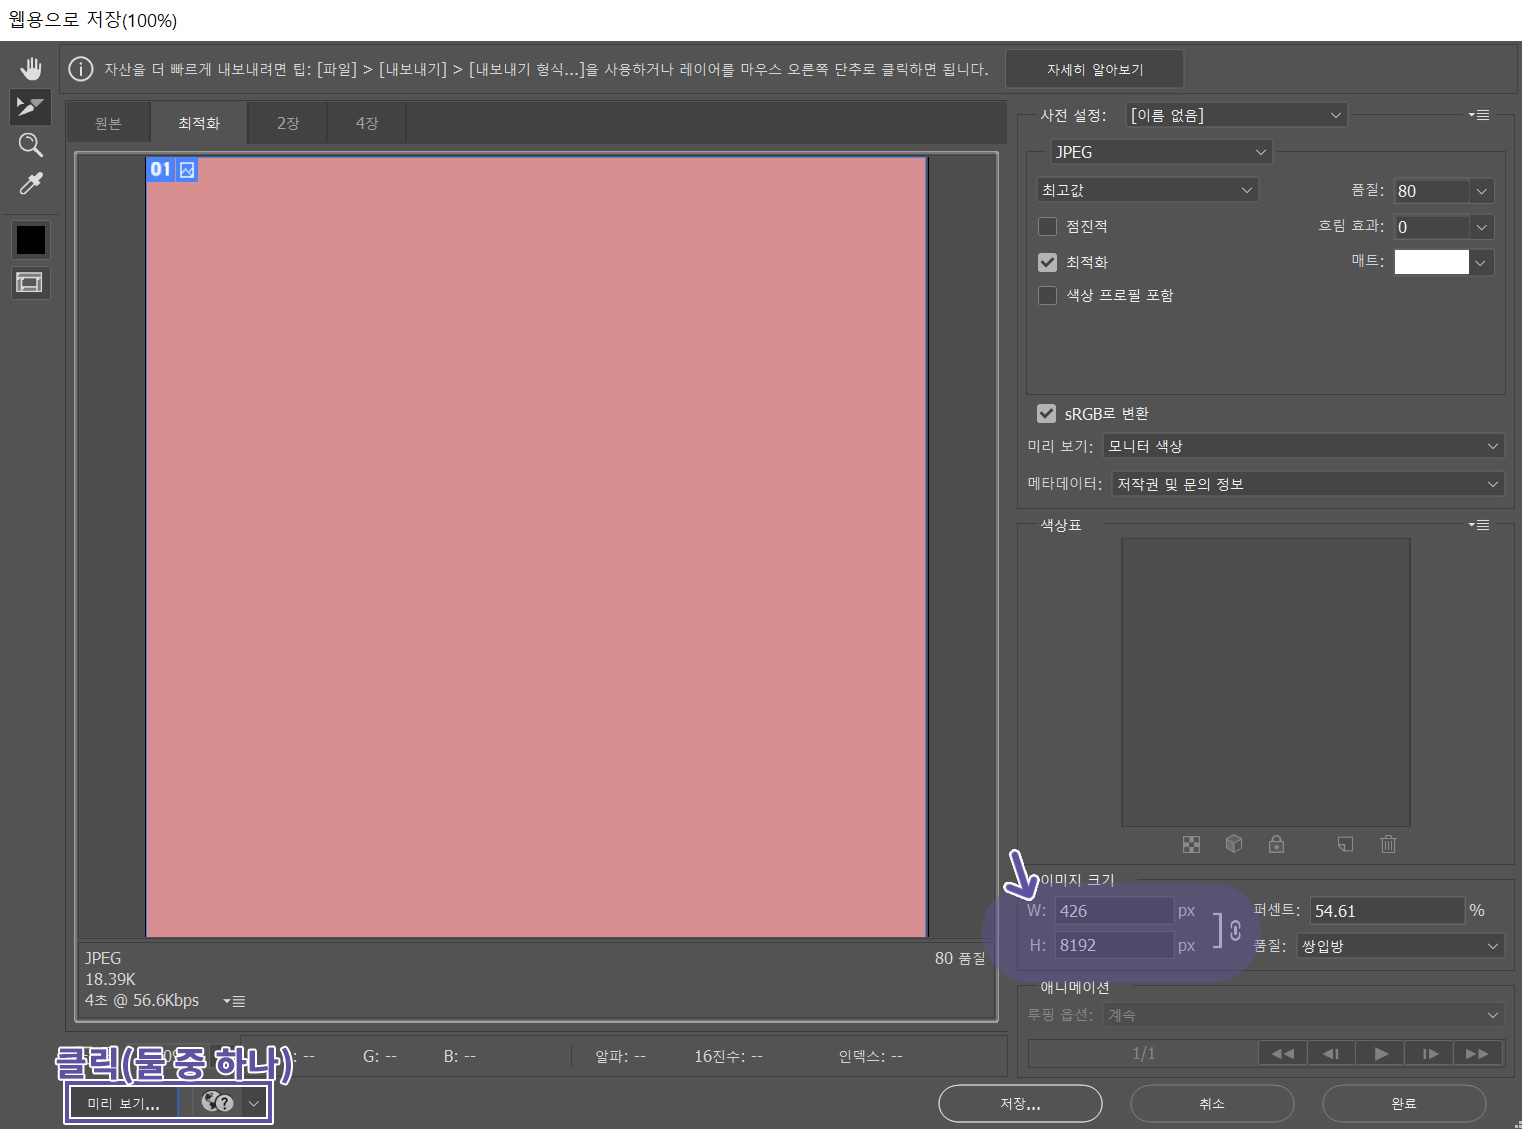Image resolution: width=1522 pixels, height=1129 pixels.
Task: Click the browser preview icon
Action: tap(217, 1102)
